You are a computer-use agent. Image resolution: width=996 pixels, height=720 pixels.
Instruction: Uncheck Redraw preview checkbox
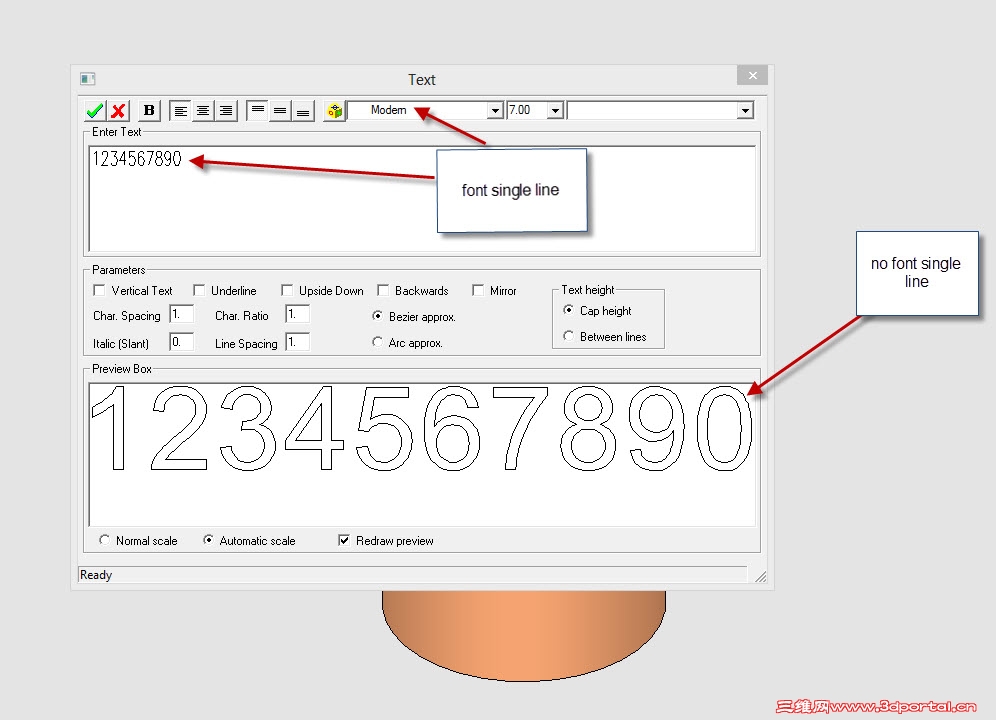(x=344, y=540)
